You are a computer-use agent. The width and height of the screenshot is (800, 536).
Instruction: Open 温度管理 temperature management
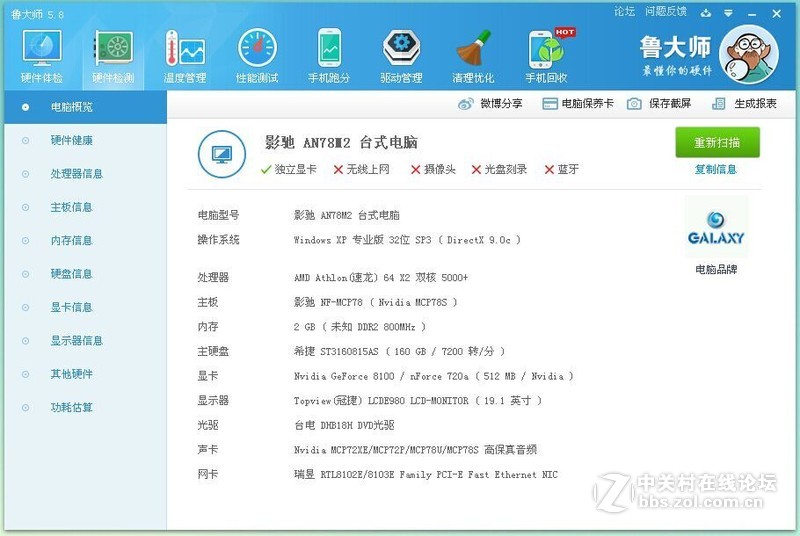click(x=185, y=56)
